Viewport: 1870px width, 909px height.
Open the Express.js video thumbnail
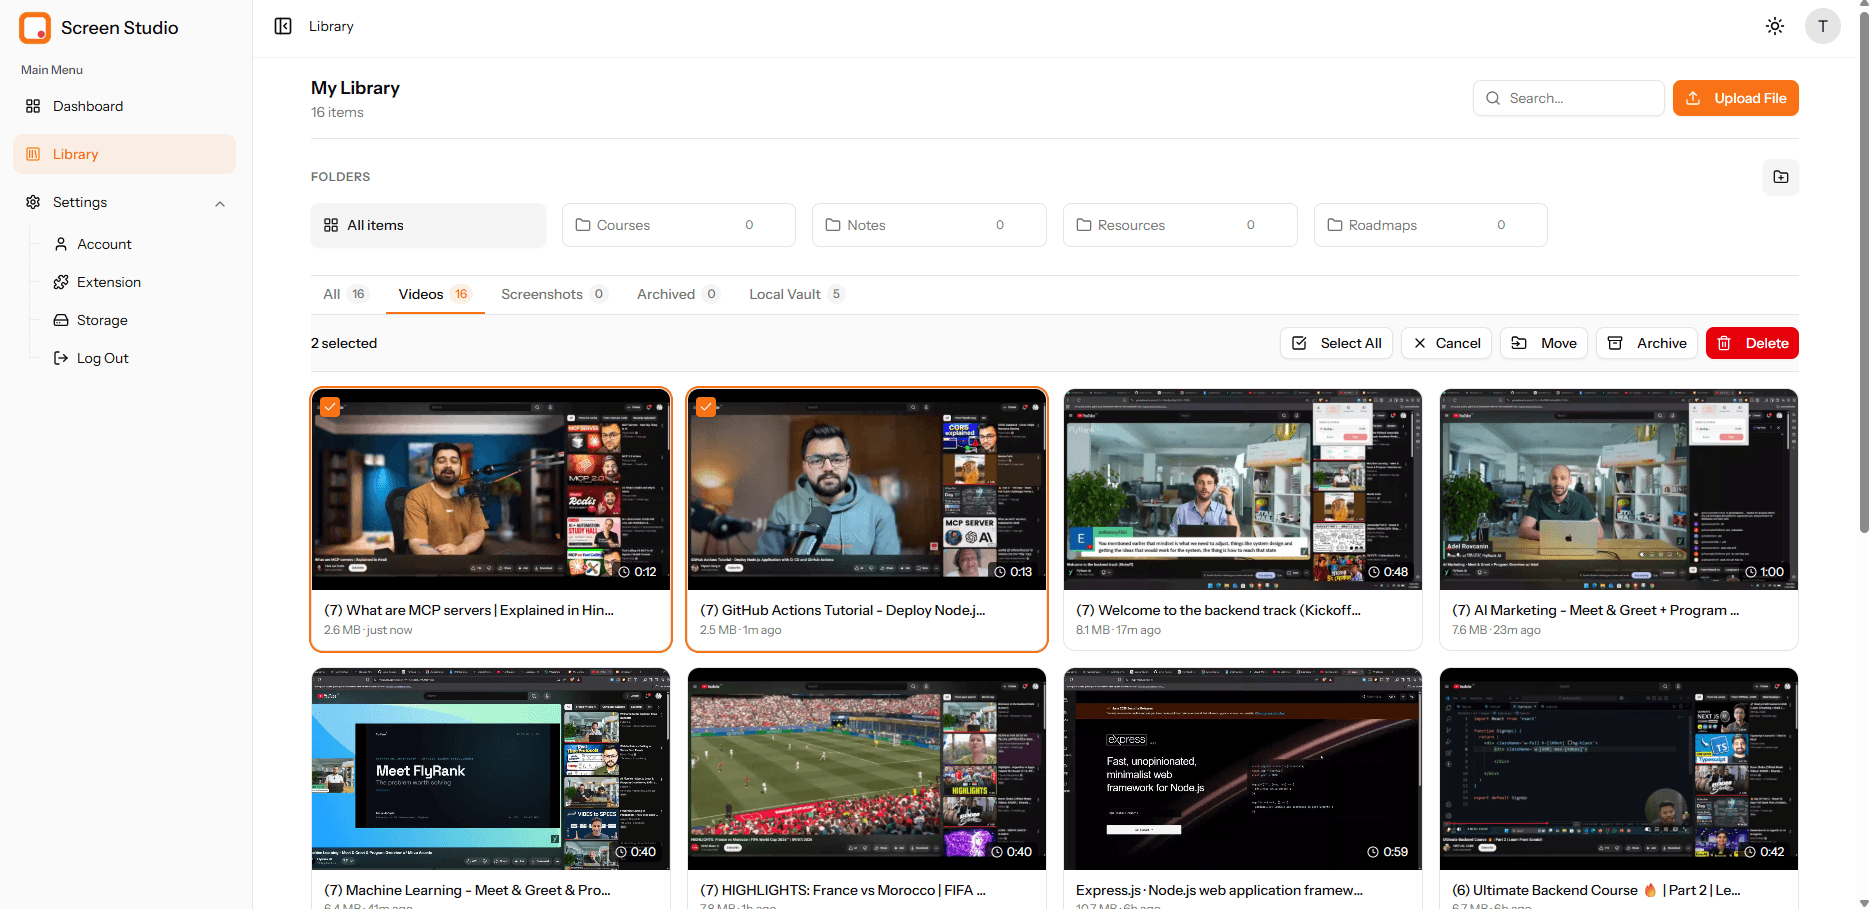tap(1243, 769)
